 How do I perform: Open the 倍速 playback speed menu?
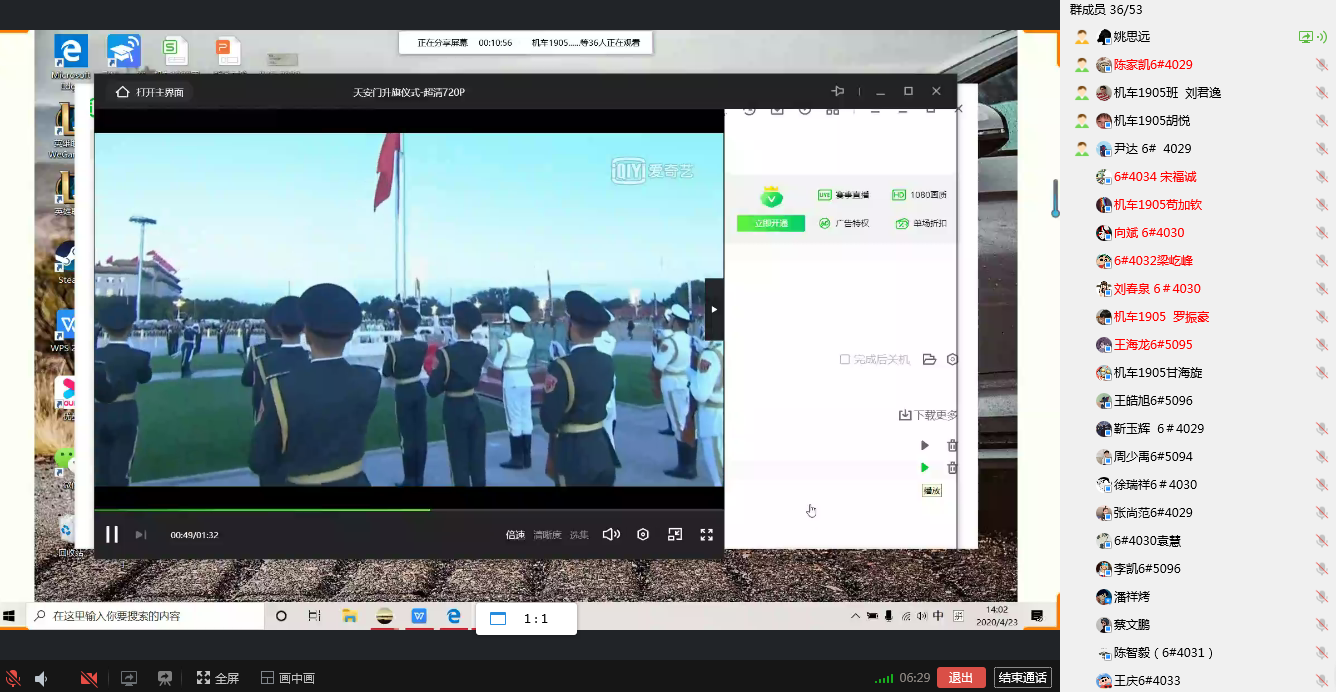[515, 535]
